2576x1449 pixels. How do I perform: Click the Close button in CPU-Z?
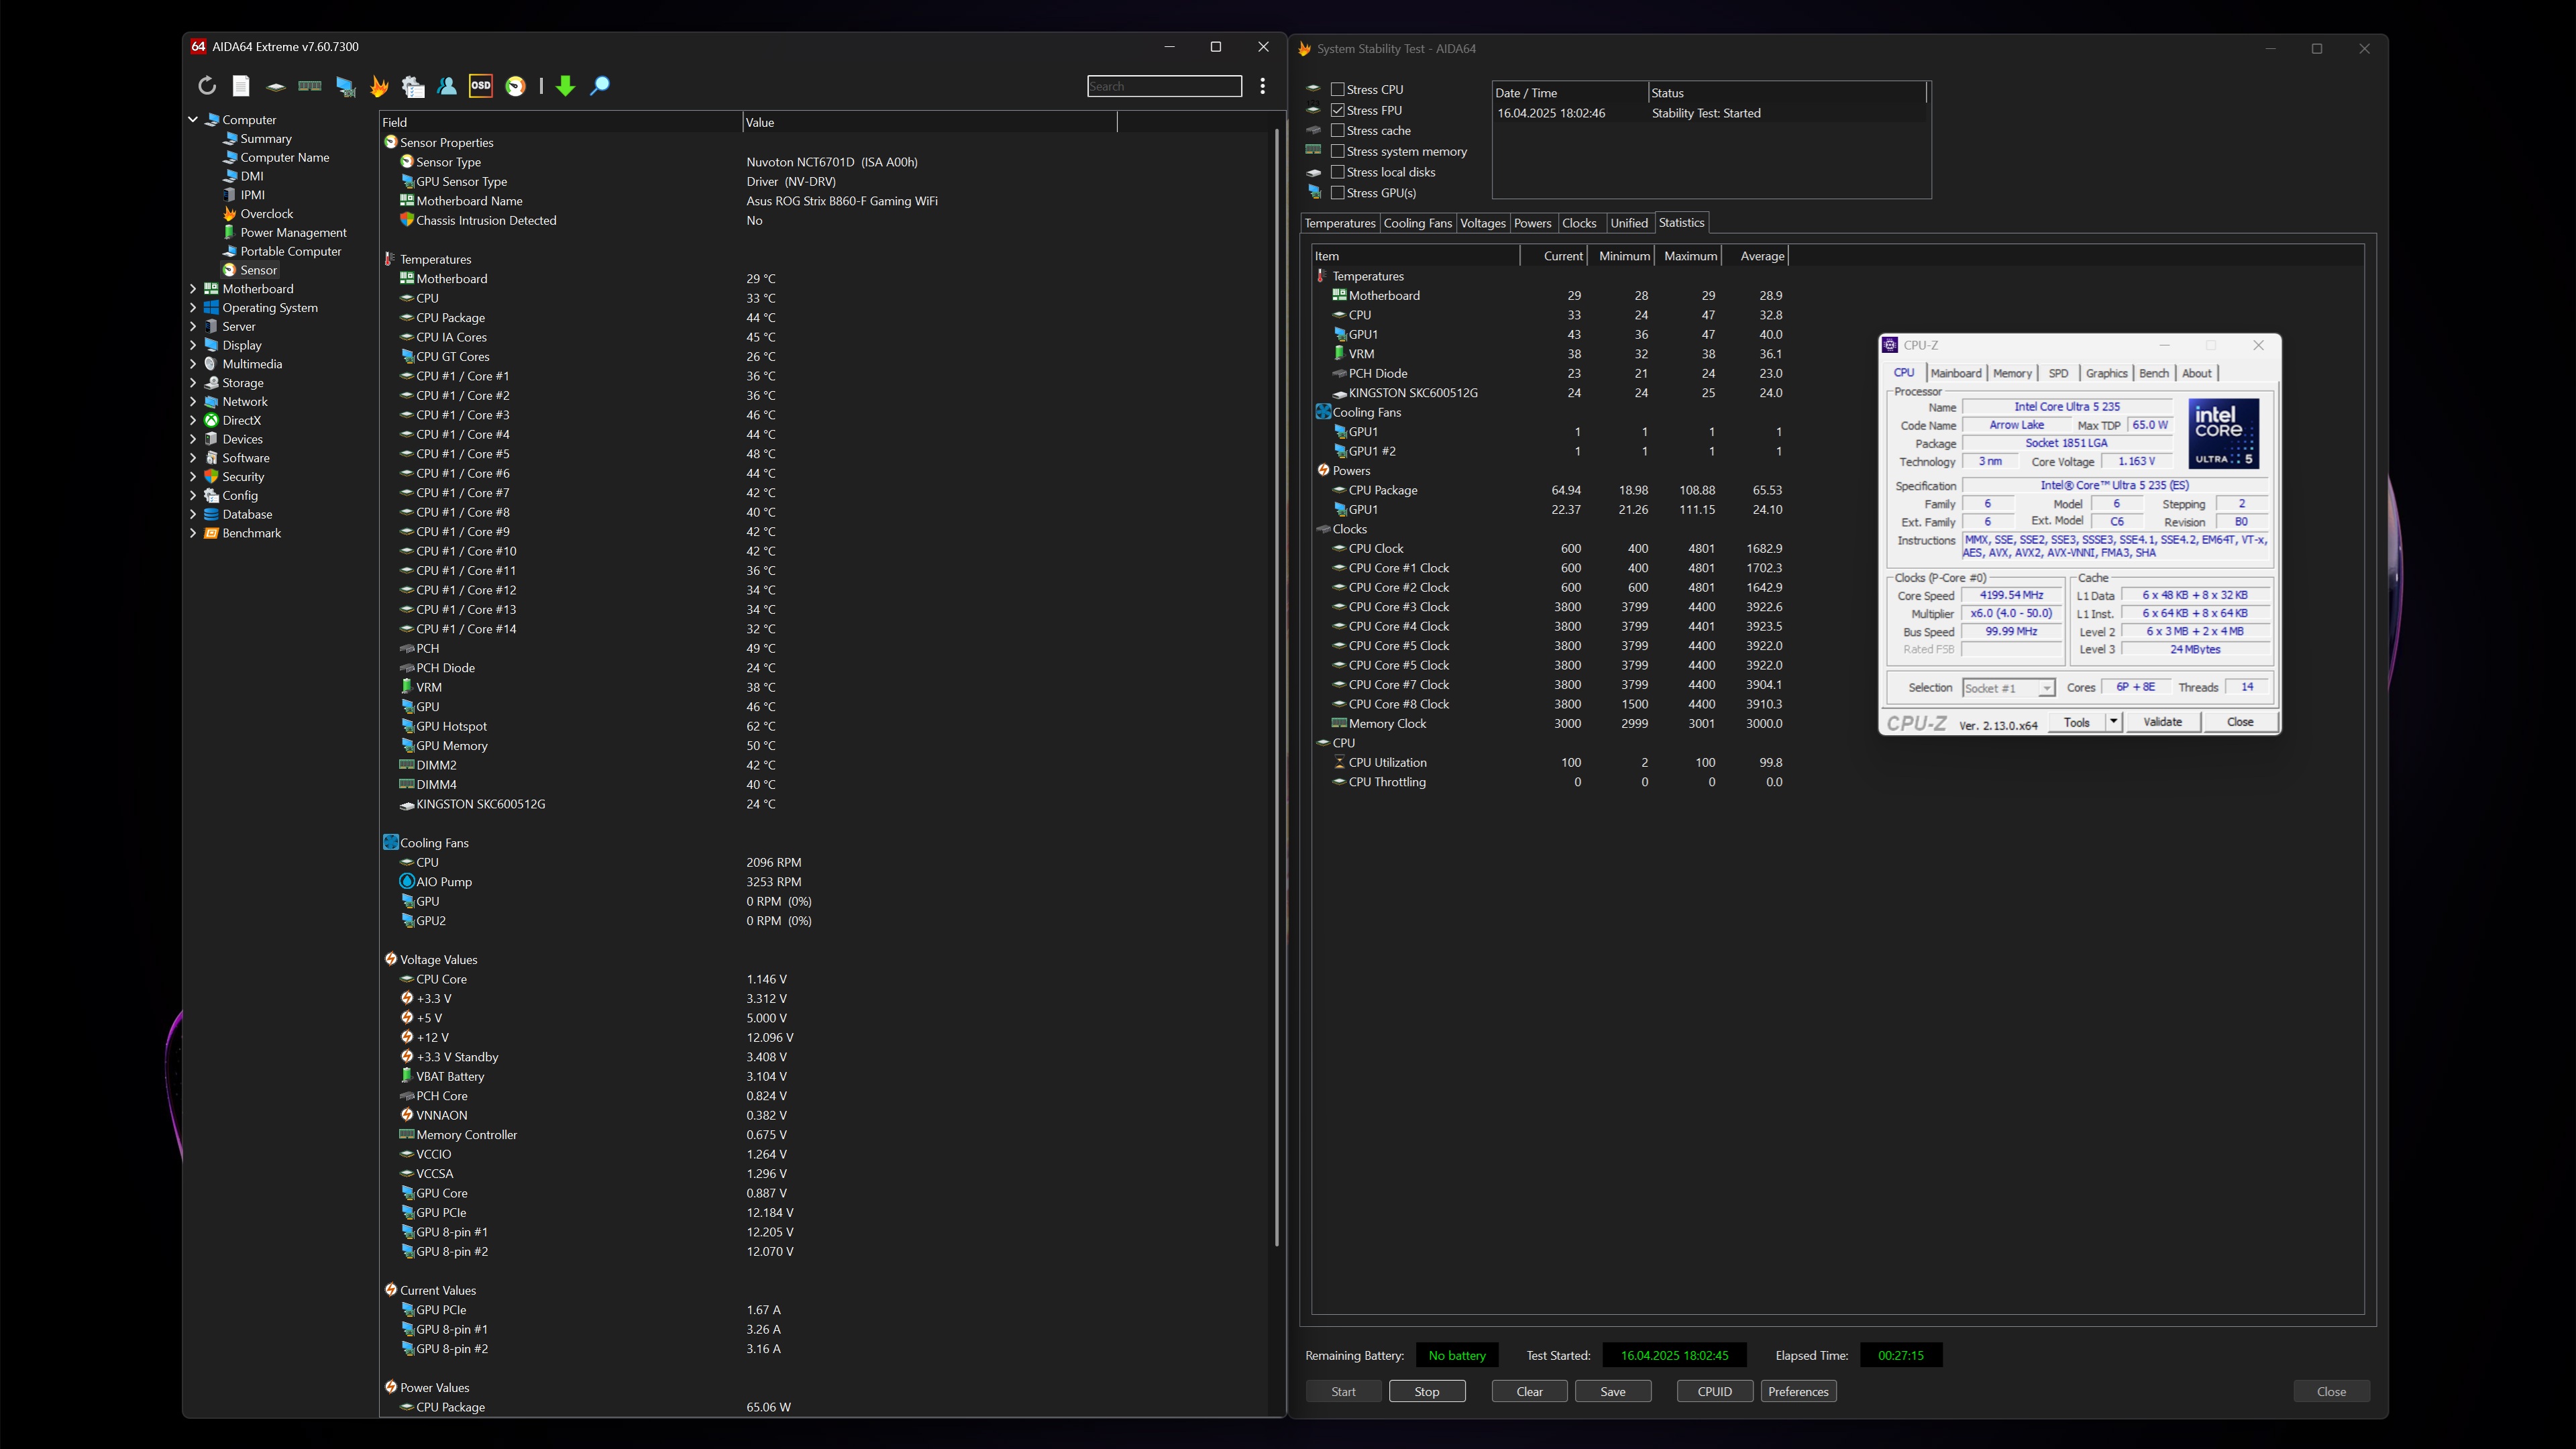click(x=2240, y=722)
